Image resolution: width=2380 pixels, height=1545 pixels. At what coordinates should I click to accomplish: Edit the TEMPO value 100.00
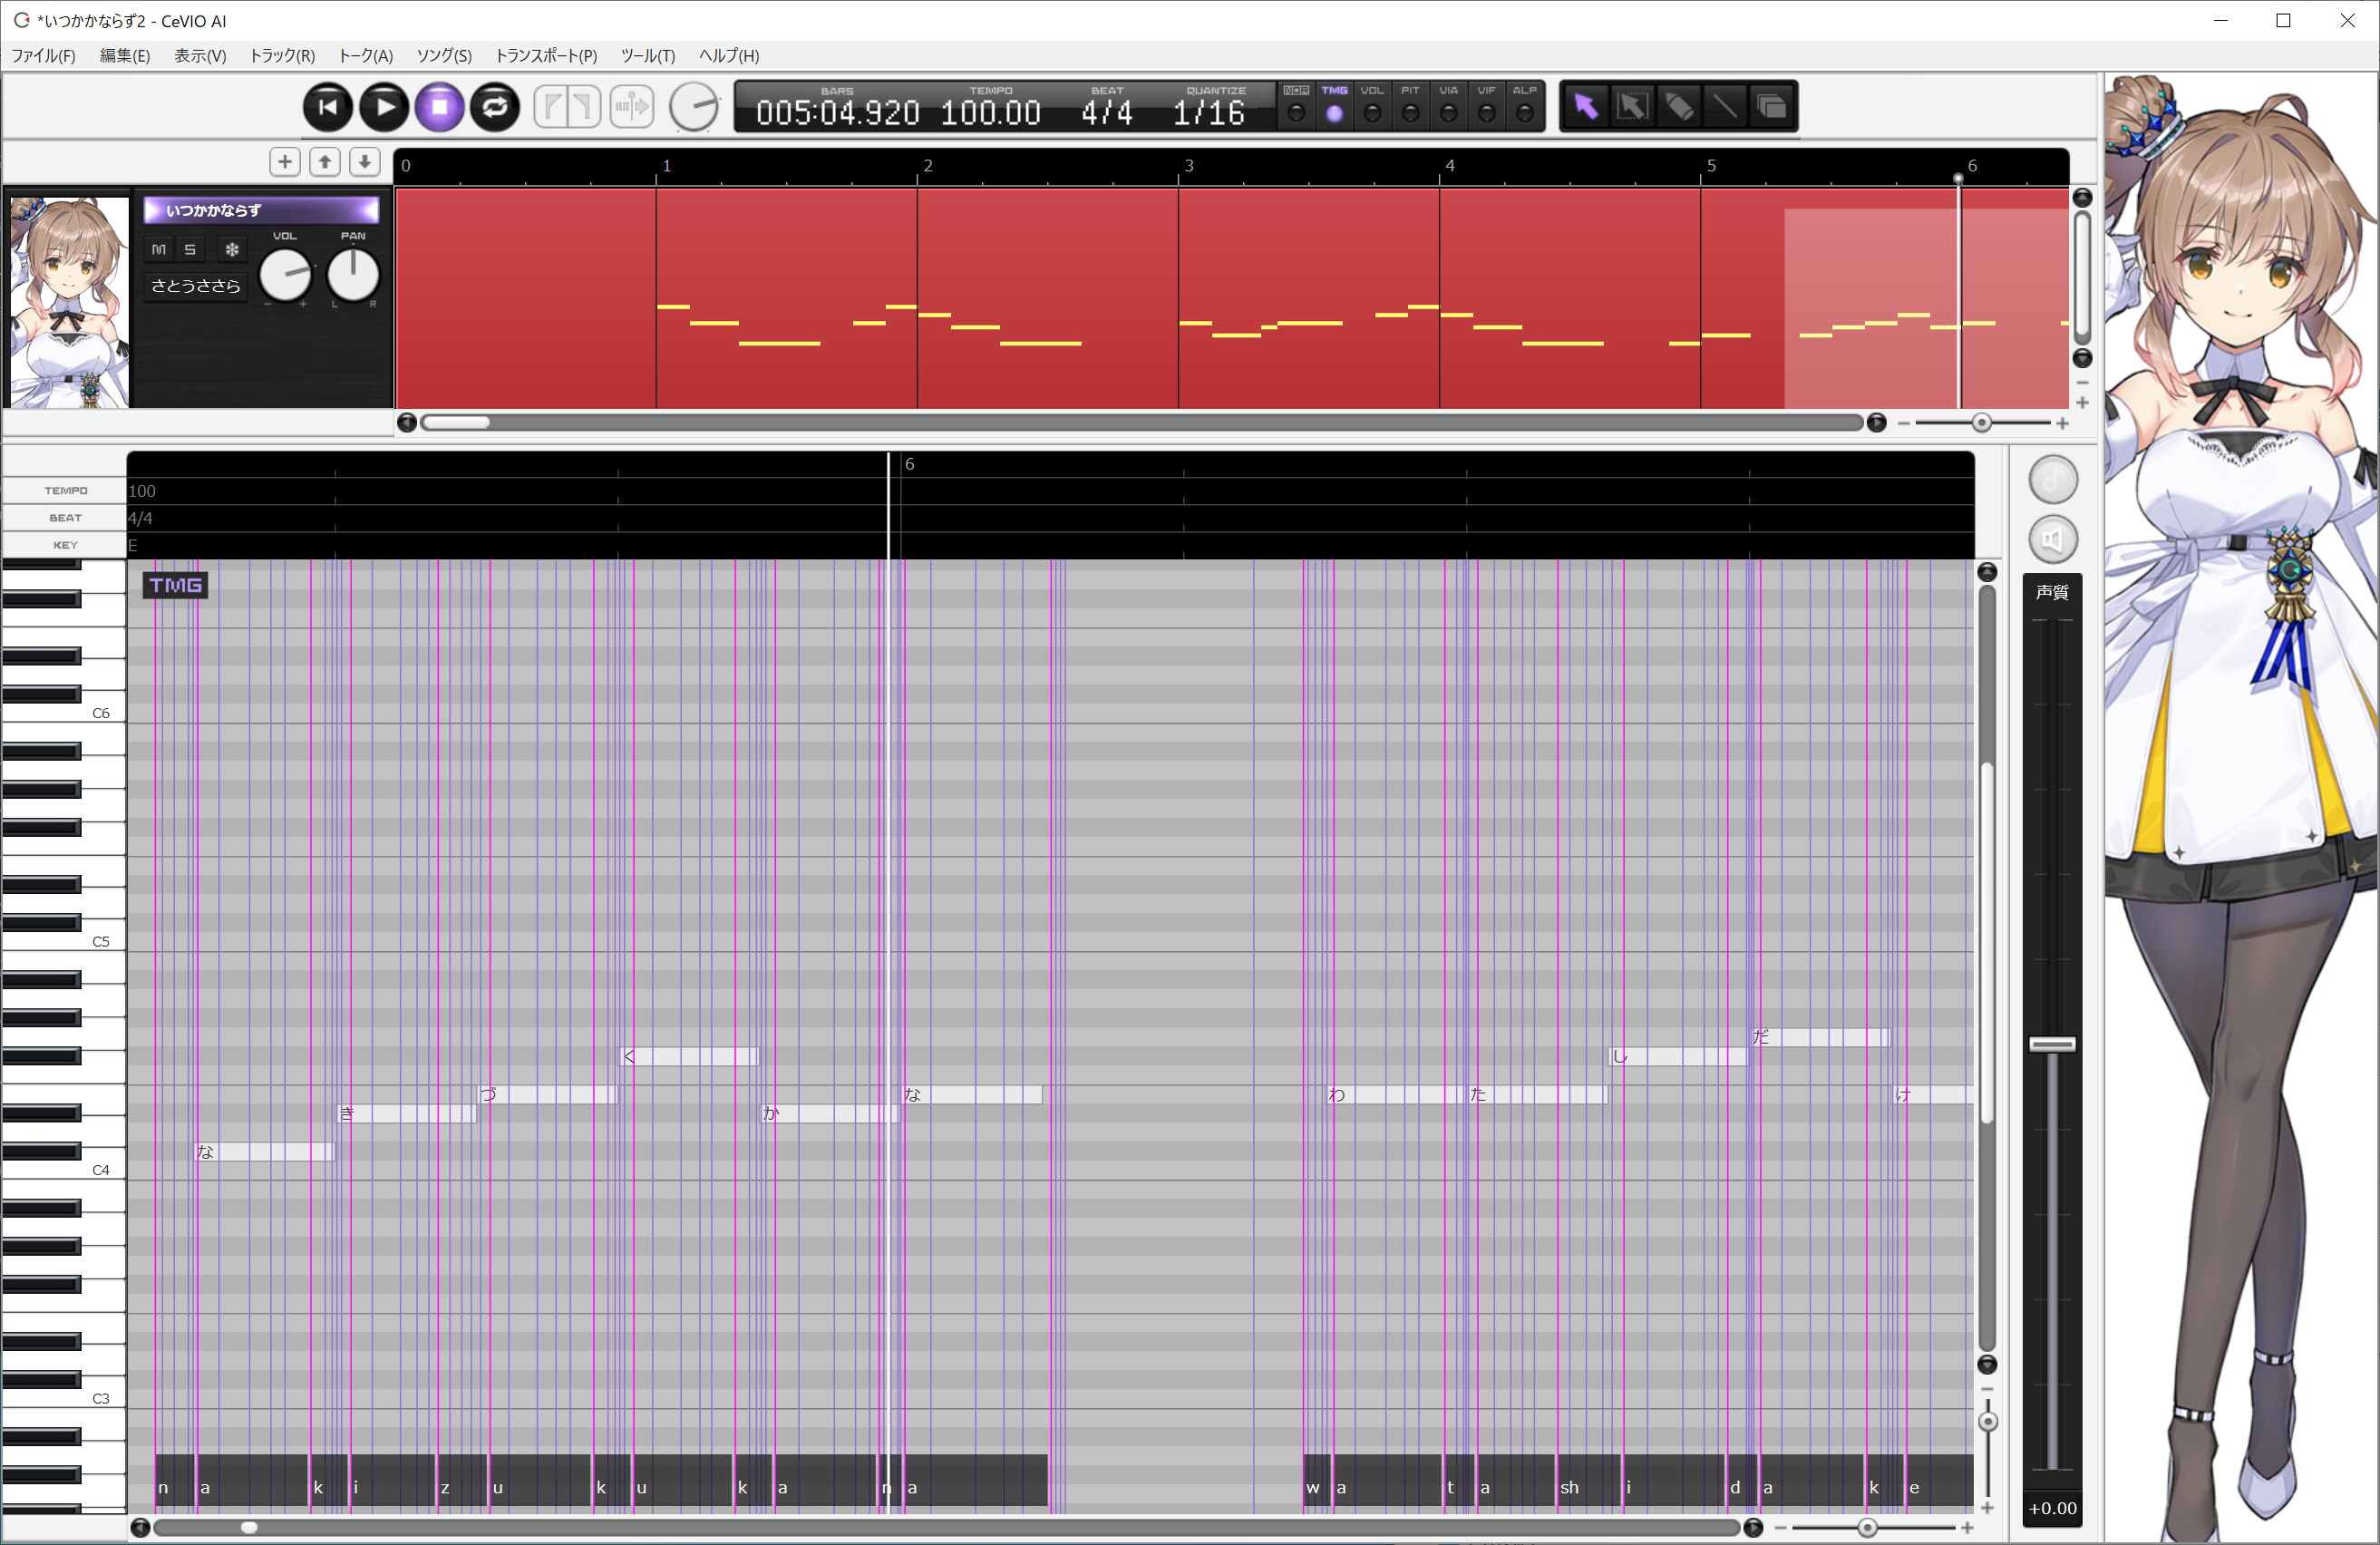click(990, 112)
